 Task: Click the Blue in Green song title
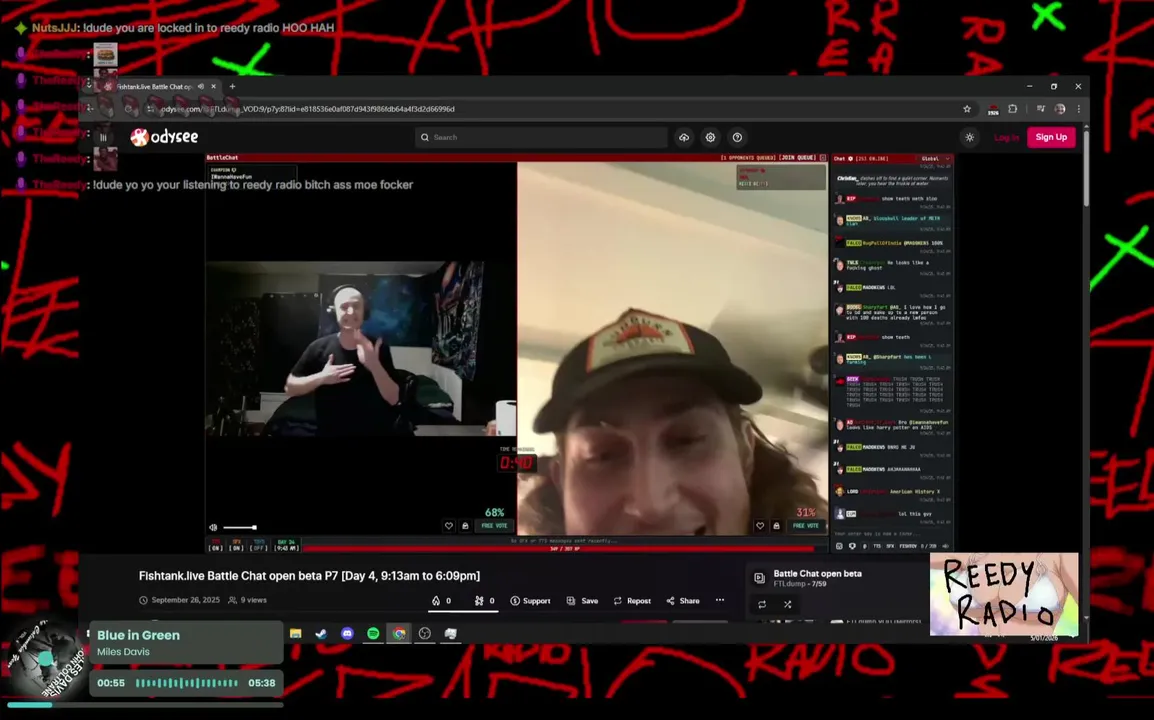138,635
